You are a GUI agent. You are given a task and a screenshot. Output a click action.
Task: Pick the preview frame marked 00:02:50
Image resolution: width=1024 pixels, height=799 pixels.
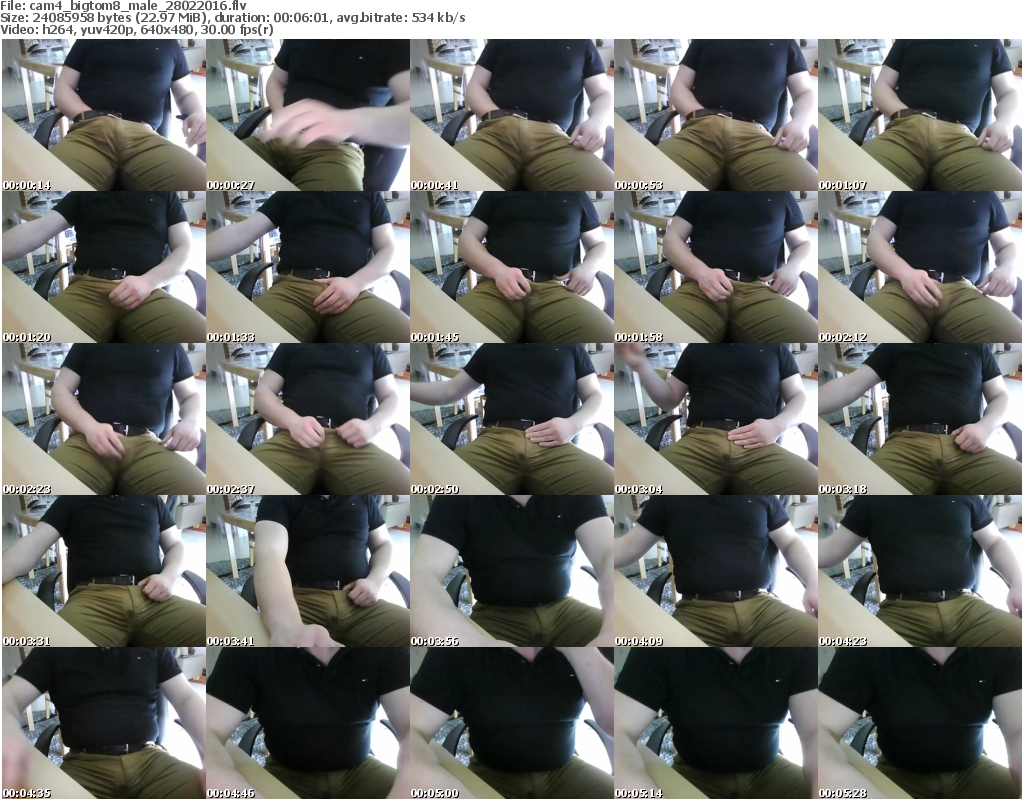tap(512, 419)
